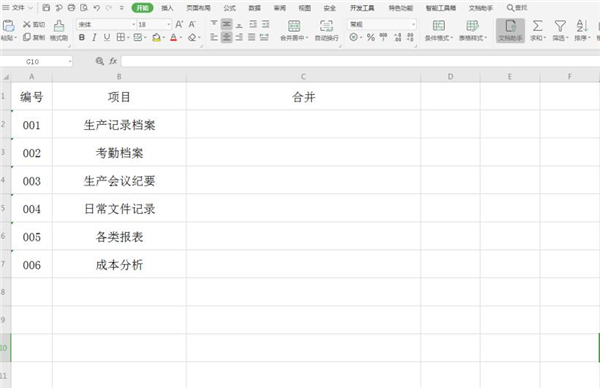The image size is (600, 388).
Task: Switch to the 公式 tab
Action: 230,8
